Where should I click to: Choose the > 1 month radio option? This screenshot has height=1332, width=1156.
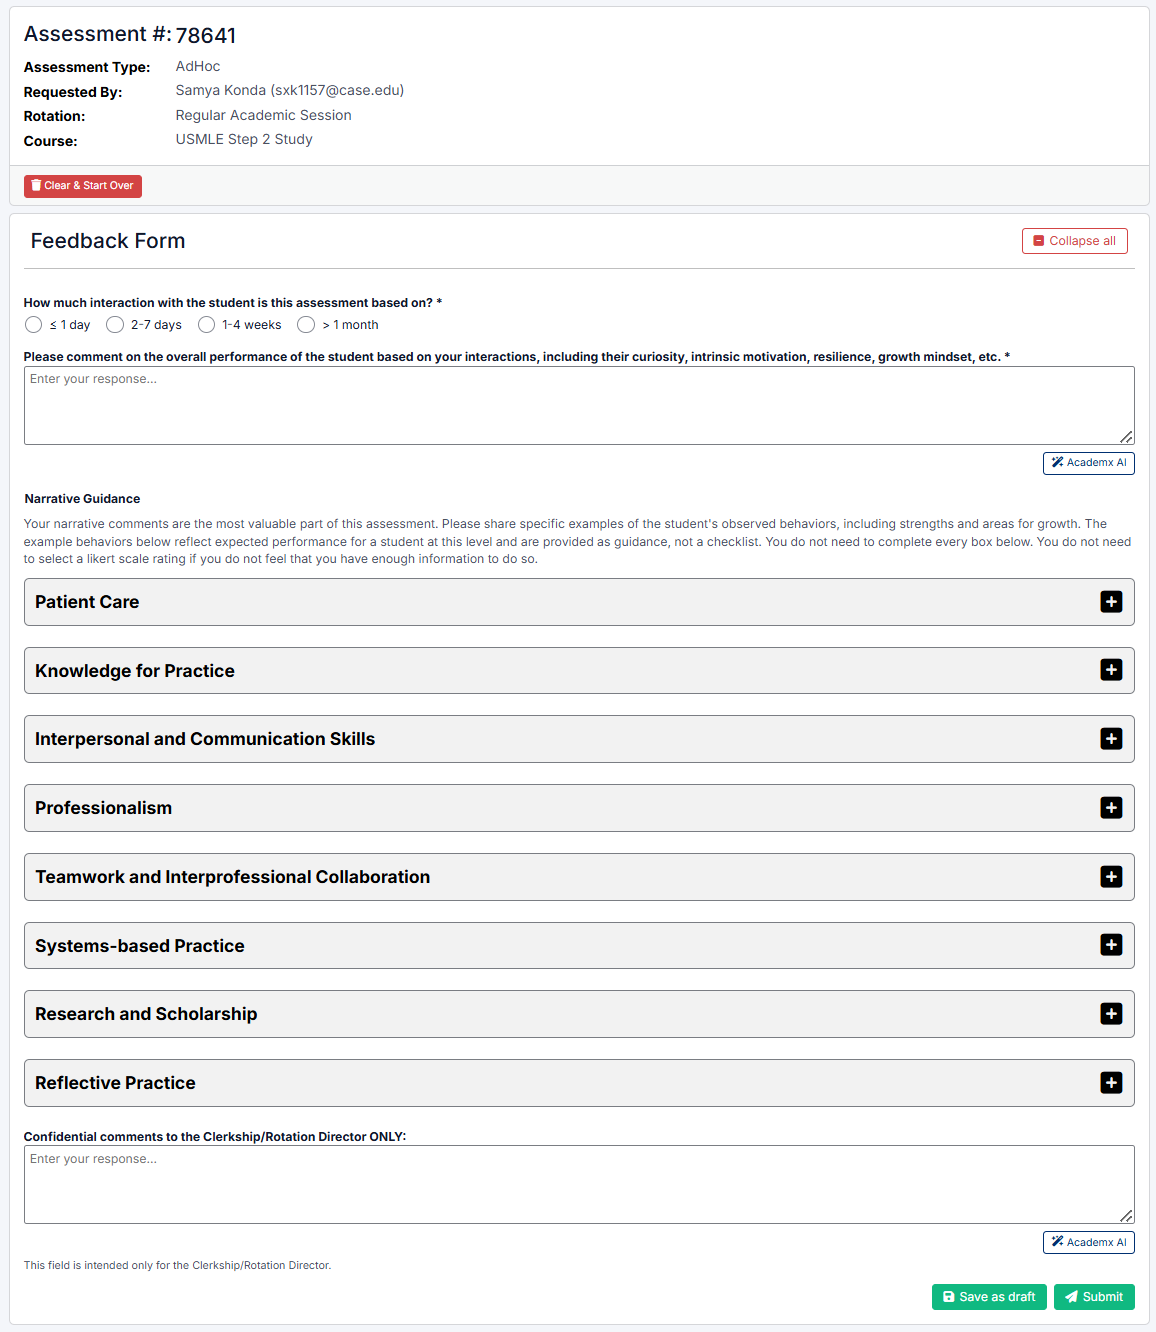[x=306, y=325]
